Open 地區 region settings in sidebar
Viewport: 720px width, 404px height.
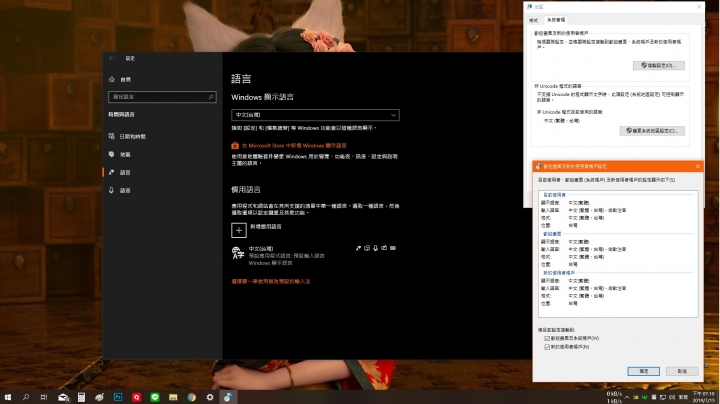click(120, 154)
